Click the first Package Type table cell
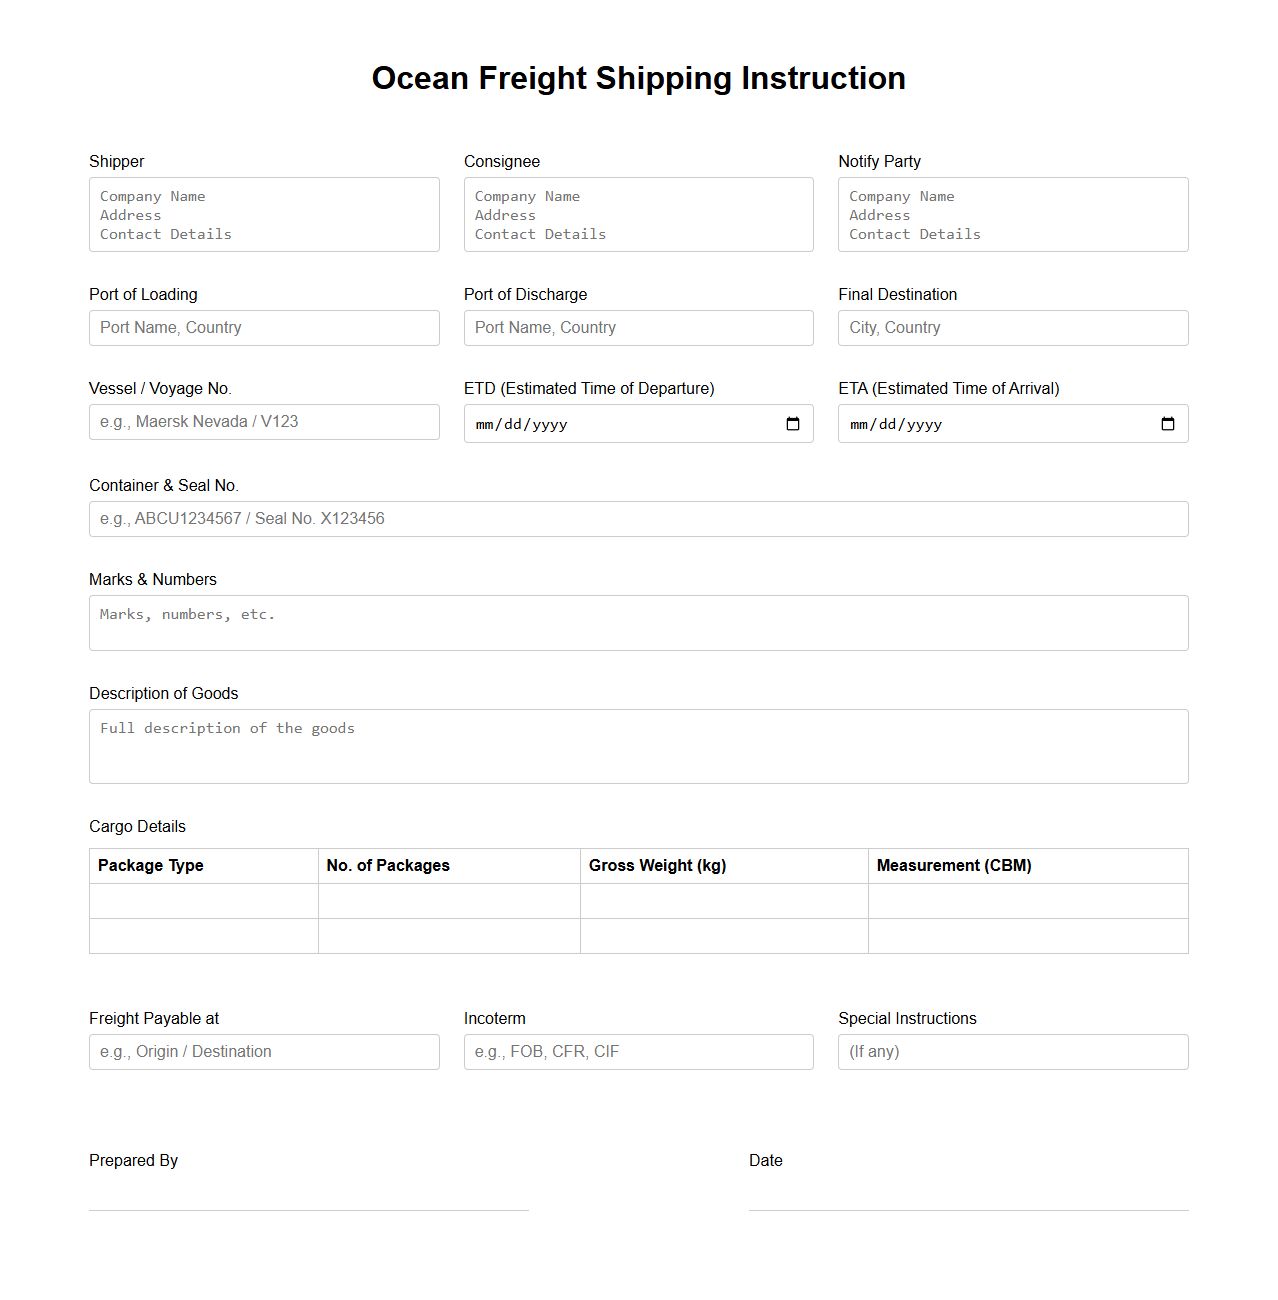This screenshot has height=1300, width=1278. pos(203,901)
